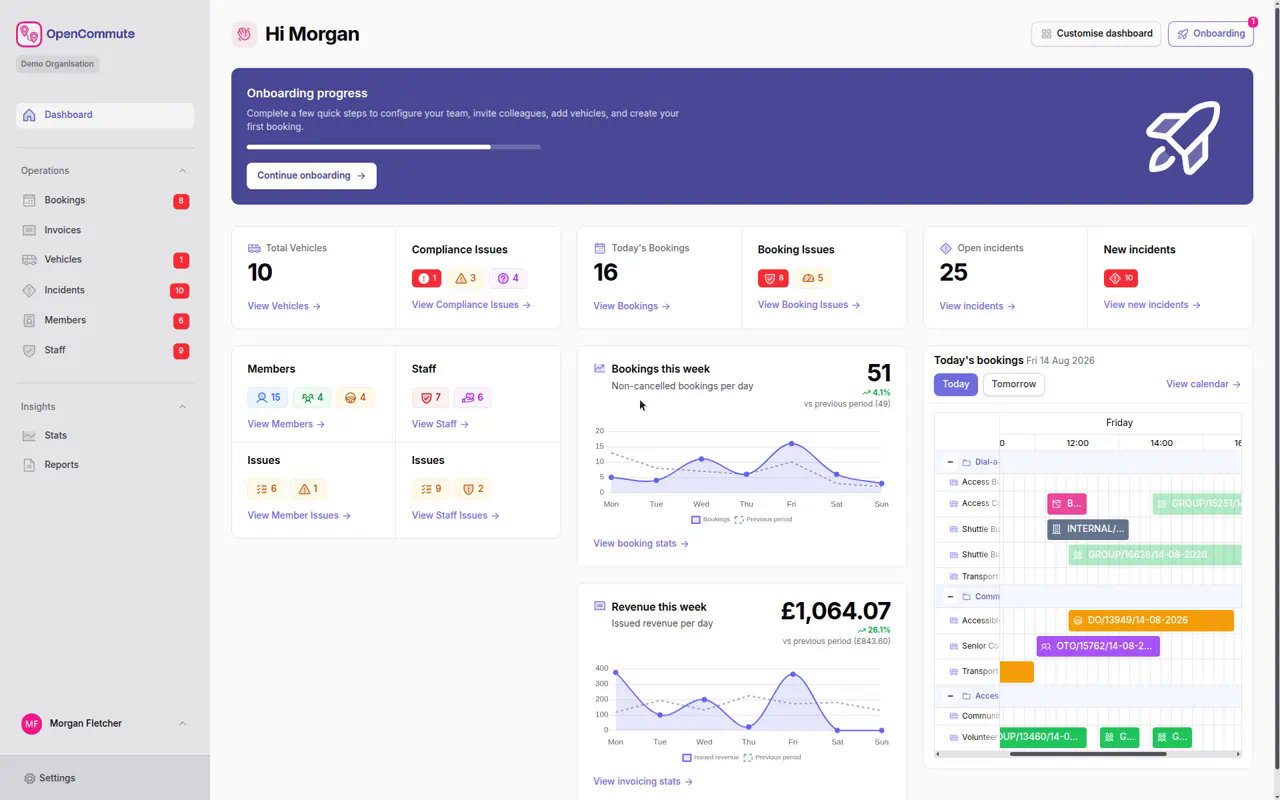Viewport: 1280px width, 800px height.
Task: Open the purple OTO/15762 booking block
Action: [1098, 646]
